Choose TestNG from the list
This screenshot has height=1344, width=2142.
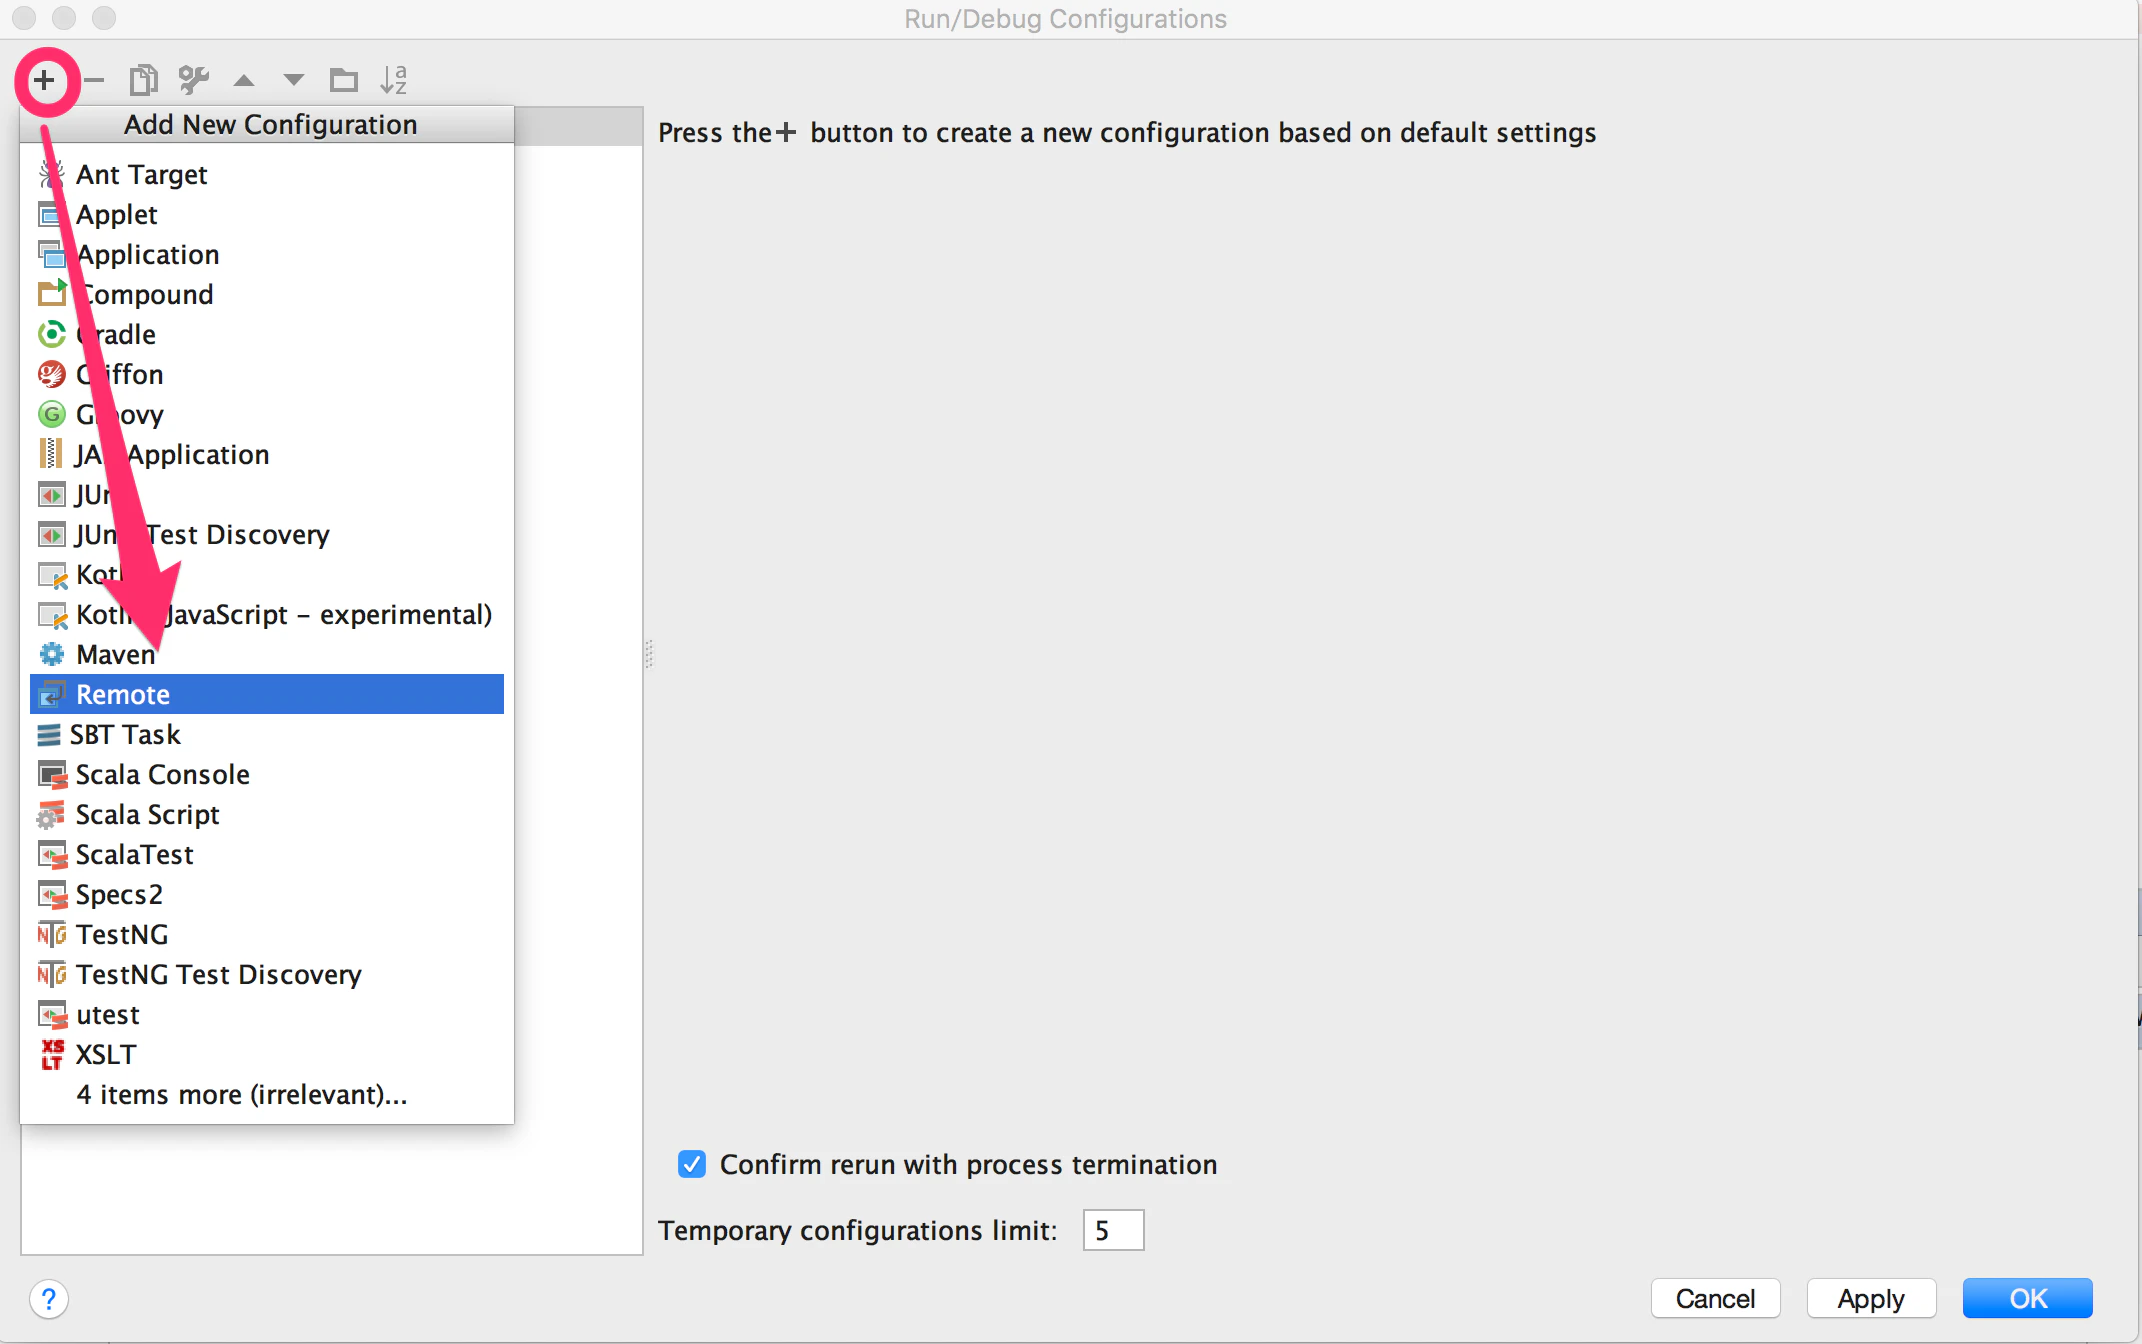[267, 934]
